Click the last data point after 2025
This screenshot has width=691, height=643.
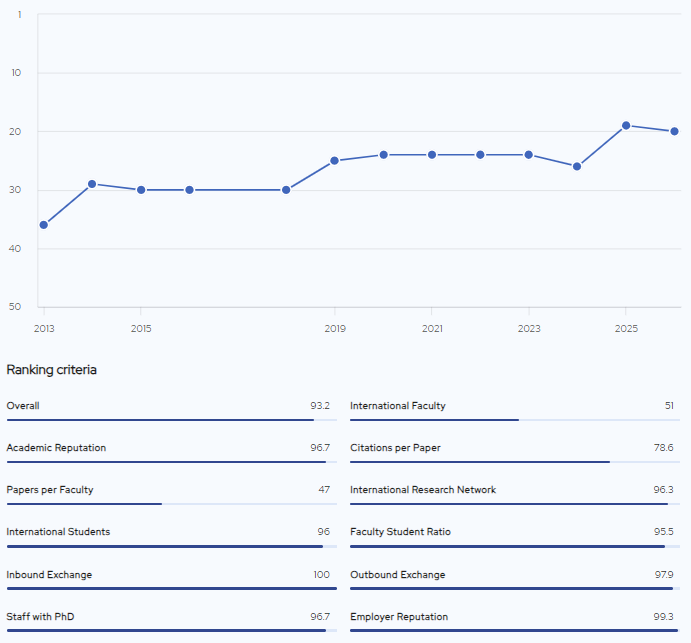click(x=674, y=132)
